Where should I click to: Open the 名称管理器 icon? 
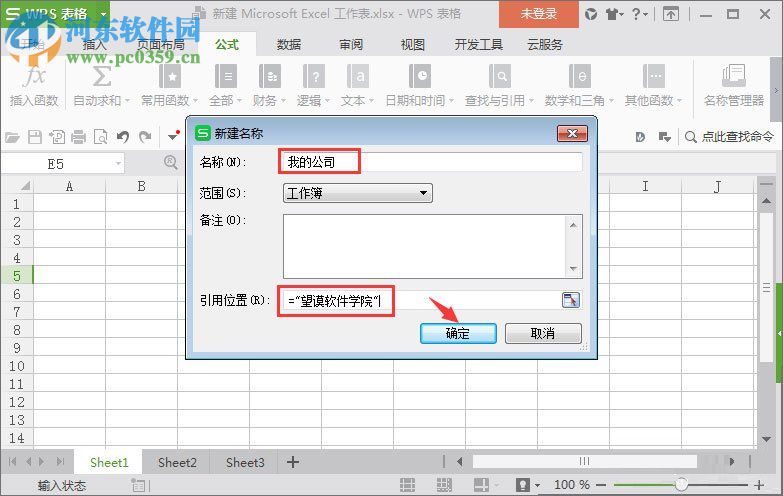734,76
